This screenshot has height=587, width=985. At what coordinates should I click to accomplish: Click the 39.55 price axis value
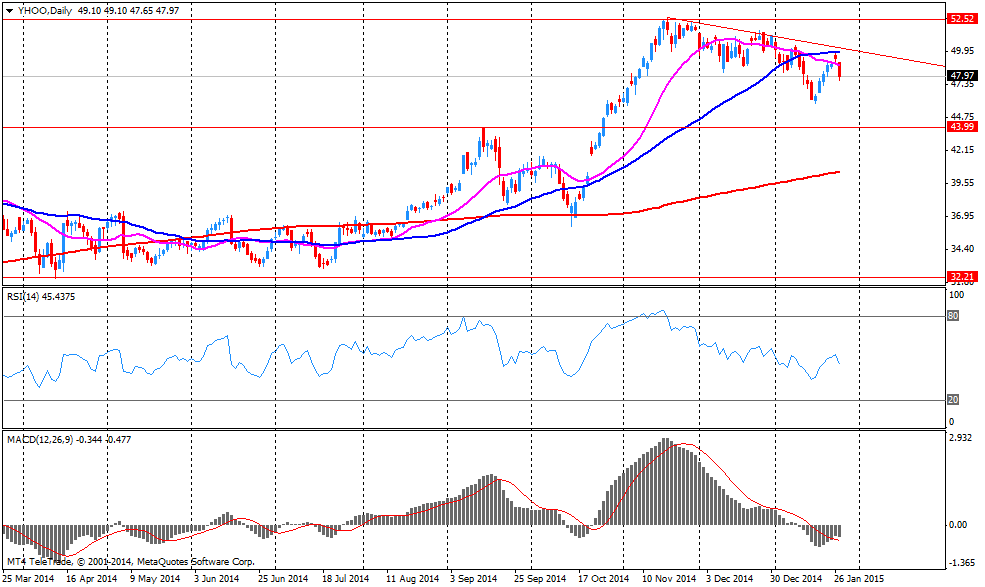pos(962,183)
